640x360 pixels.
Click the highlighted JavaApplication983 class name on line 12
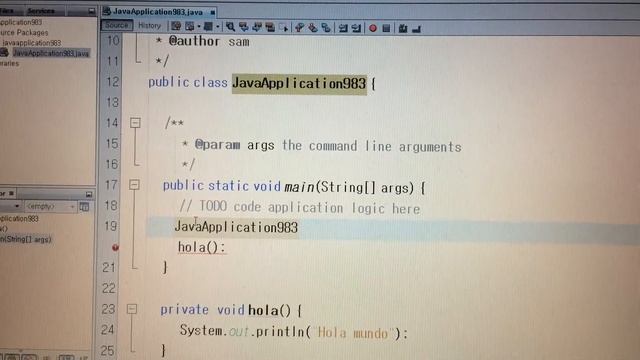(x=299, y=84)
